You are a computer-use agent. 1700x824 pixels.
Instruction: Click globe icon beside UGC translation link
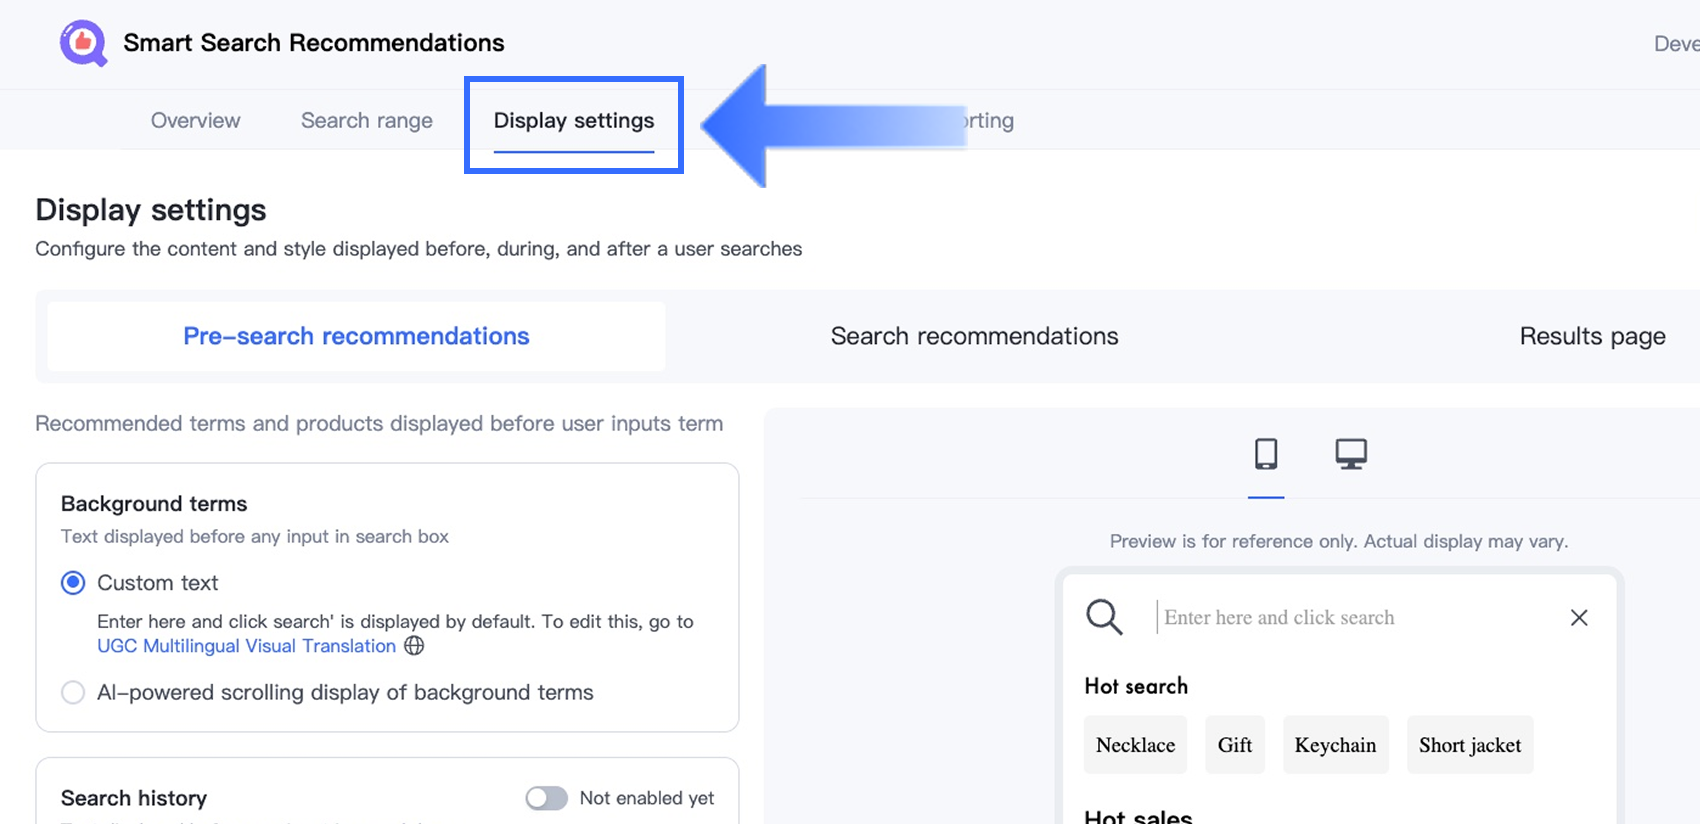coord(414,646)
